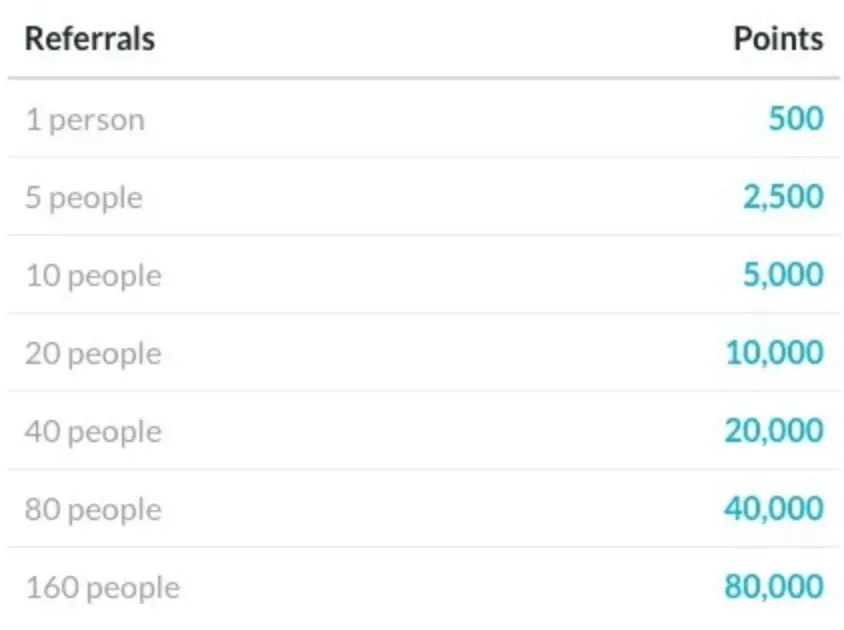Click the Points column header
844x630 pixels.
tap(778, 39)
